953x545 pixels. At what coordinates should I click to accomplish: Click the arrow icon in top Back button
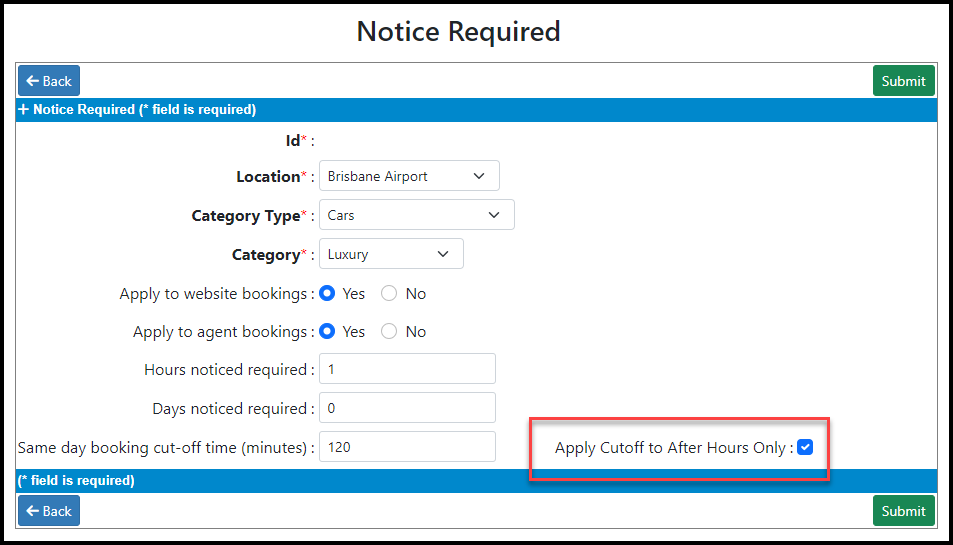(x=33, y=81)
